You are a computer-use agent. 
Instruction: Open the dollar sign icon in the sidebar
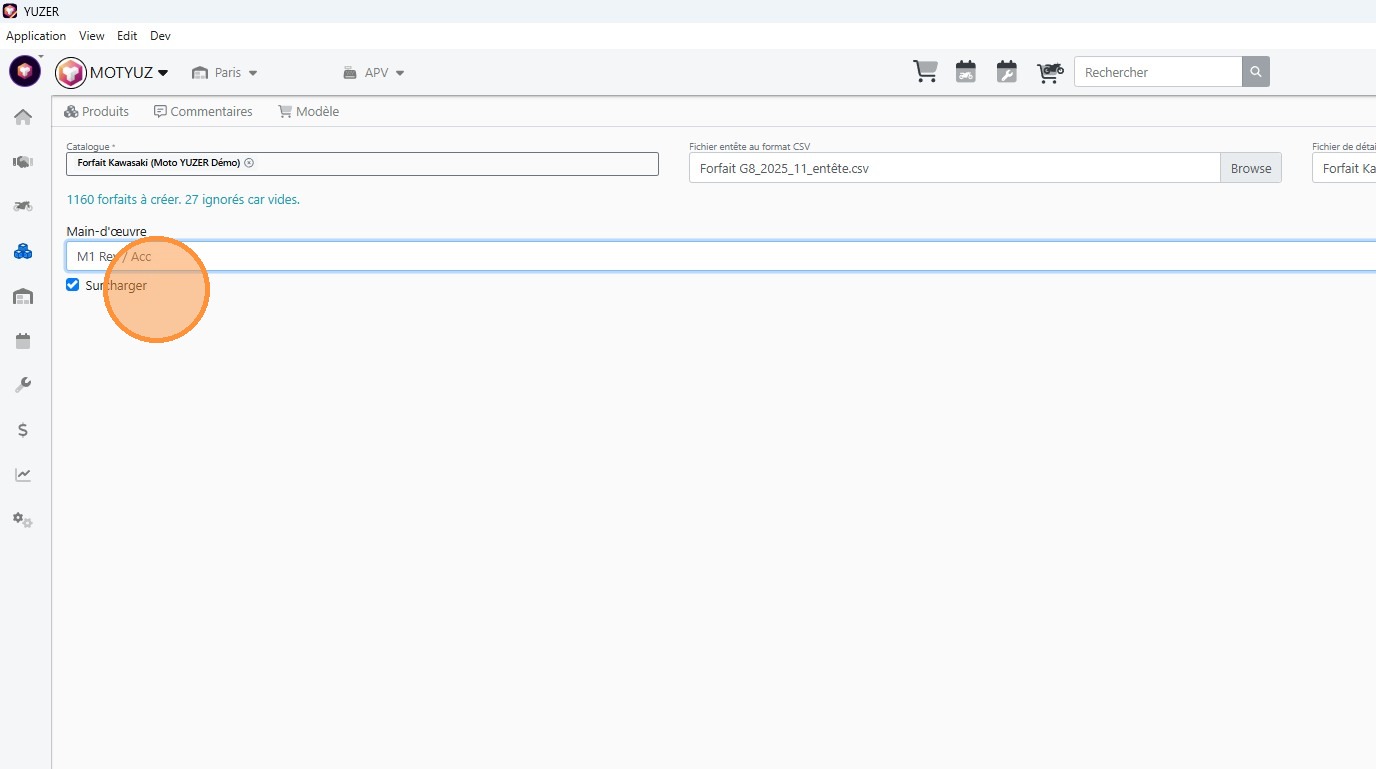tap(23, 430)
